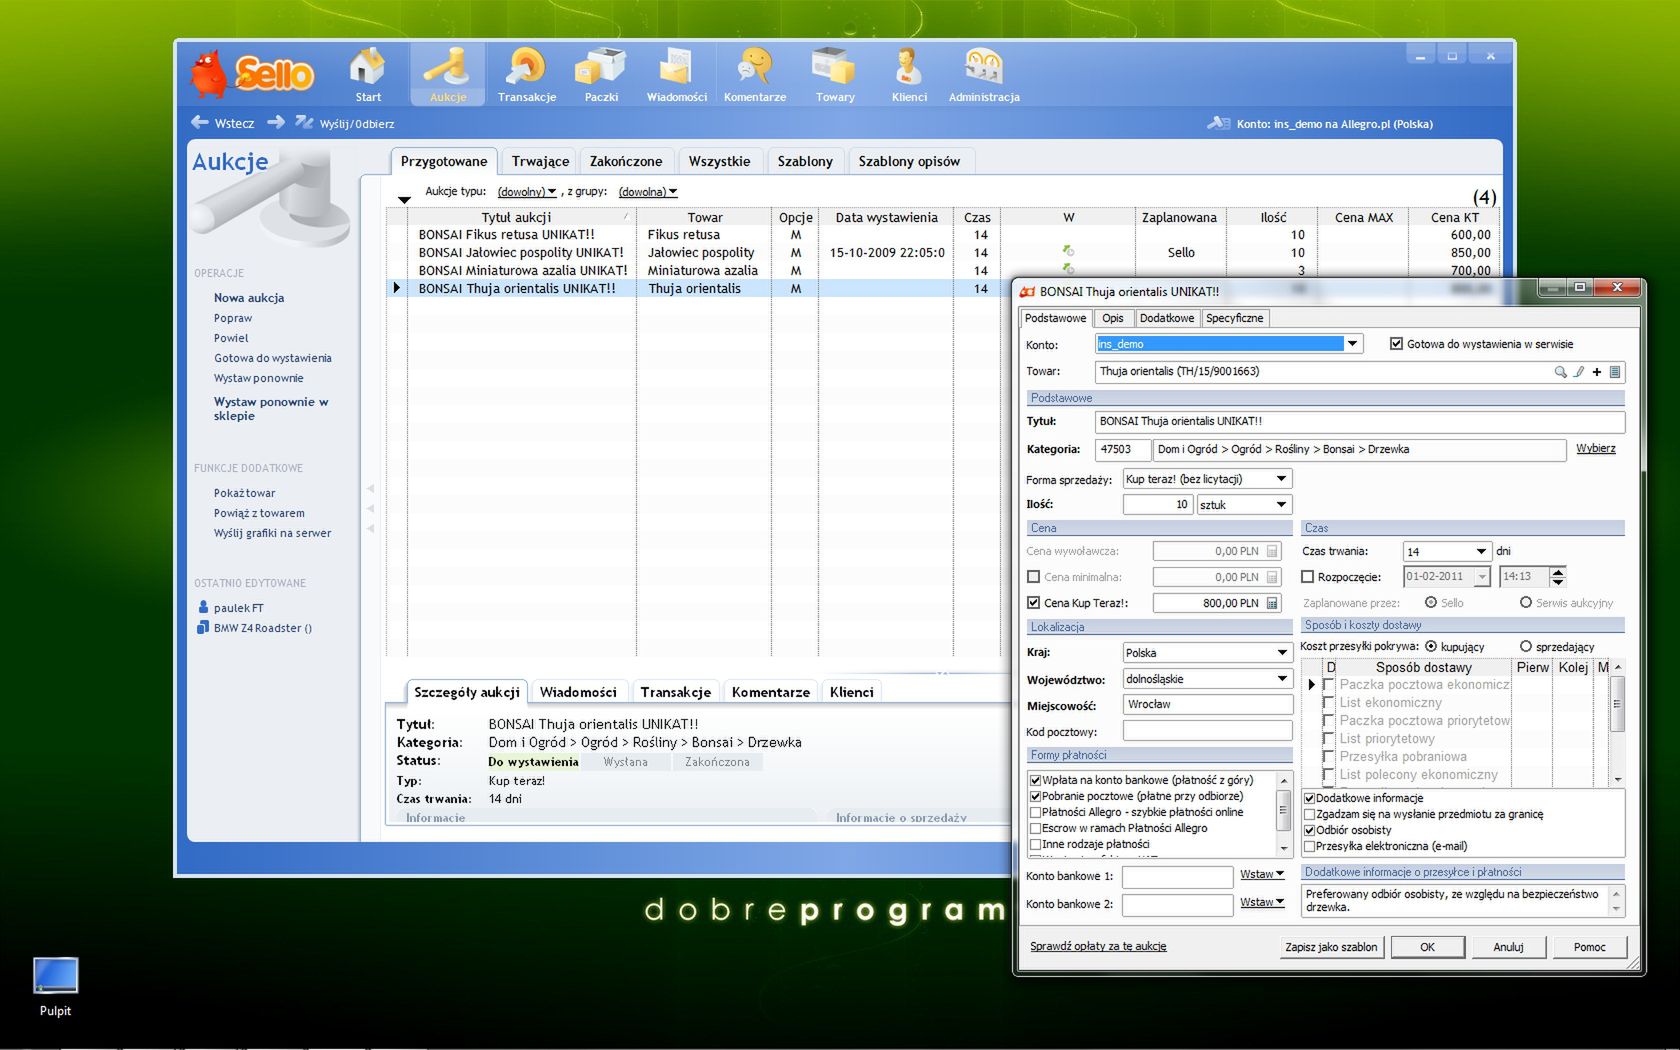Open the Województwo dolnośląskie dropdown

tap(1281, 679)
